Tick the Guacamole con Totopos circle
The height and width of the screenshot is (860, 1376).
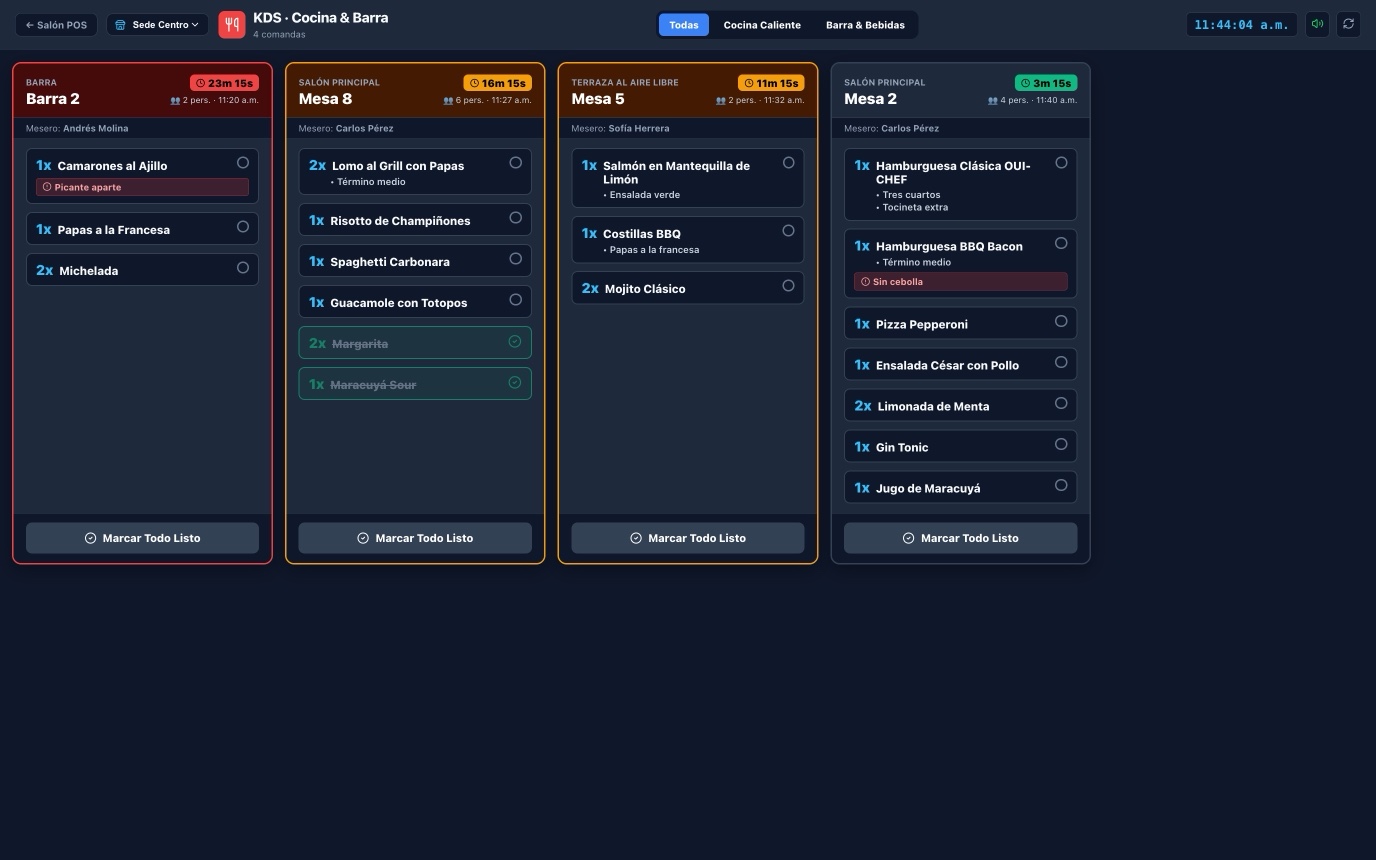[x=516, y=299]
